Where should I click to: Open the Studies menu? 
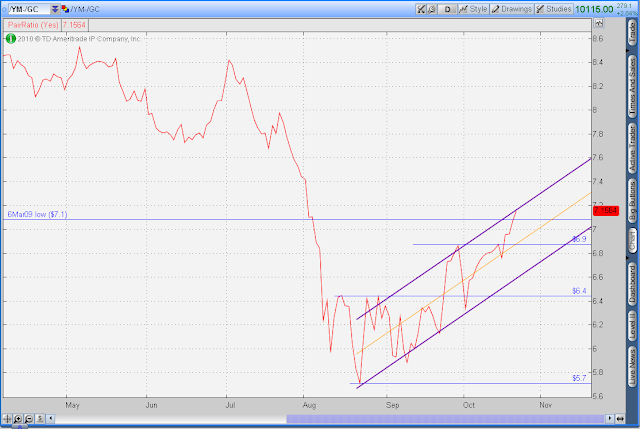(554, 9)
